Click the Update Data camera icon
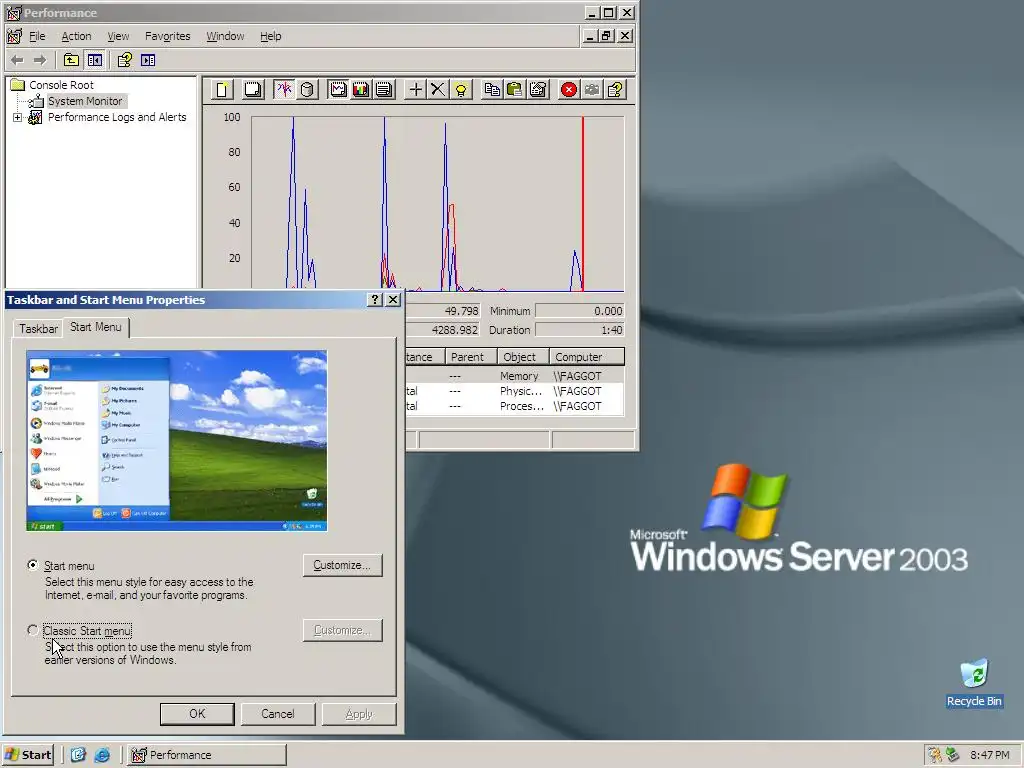This screenshot has width=1024, height=768. [x=592, y=89]
